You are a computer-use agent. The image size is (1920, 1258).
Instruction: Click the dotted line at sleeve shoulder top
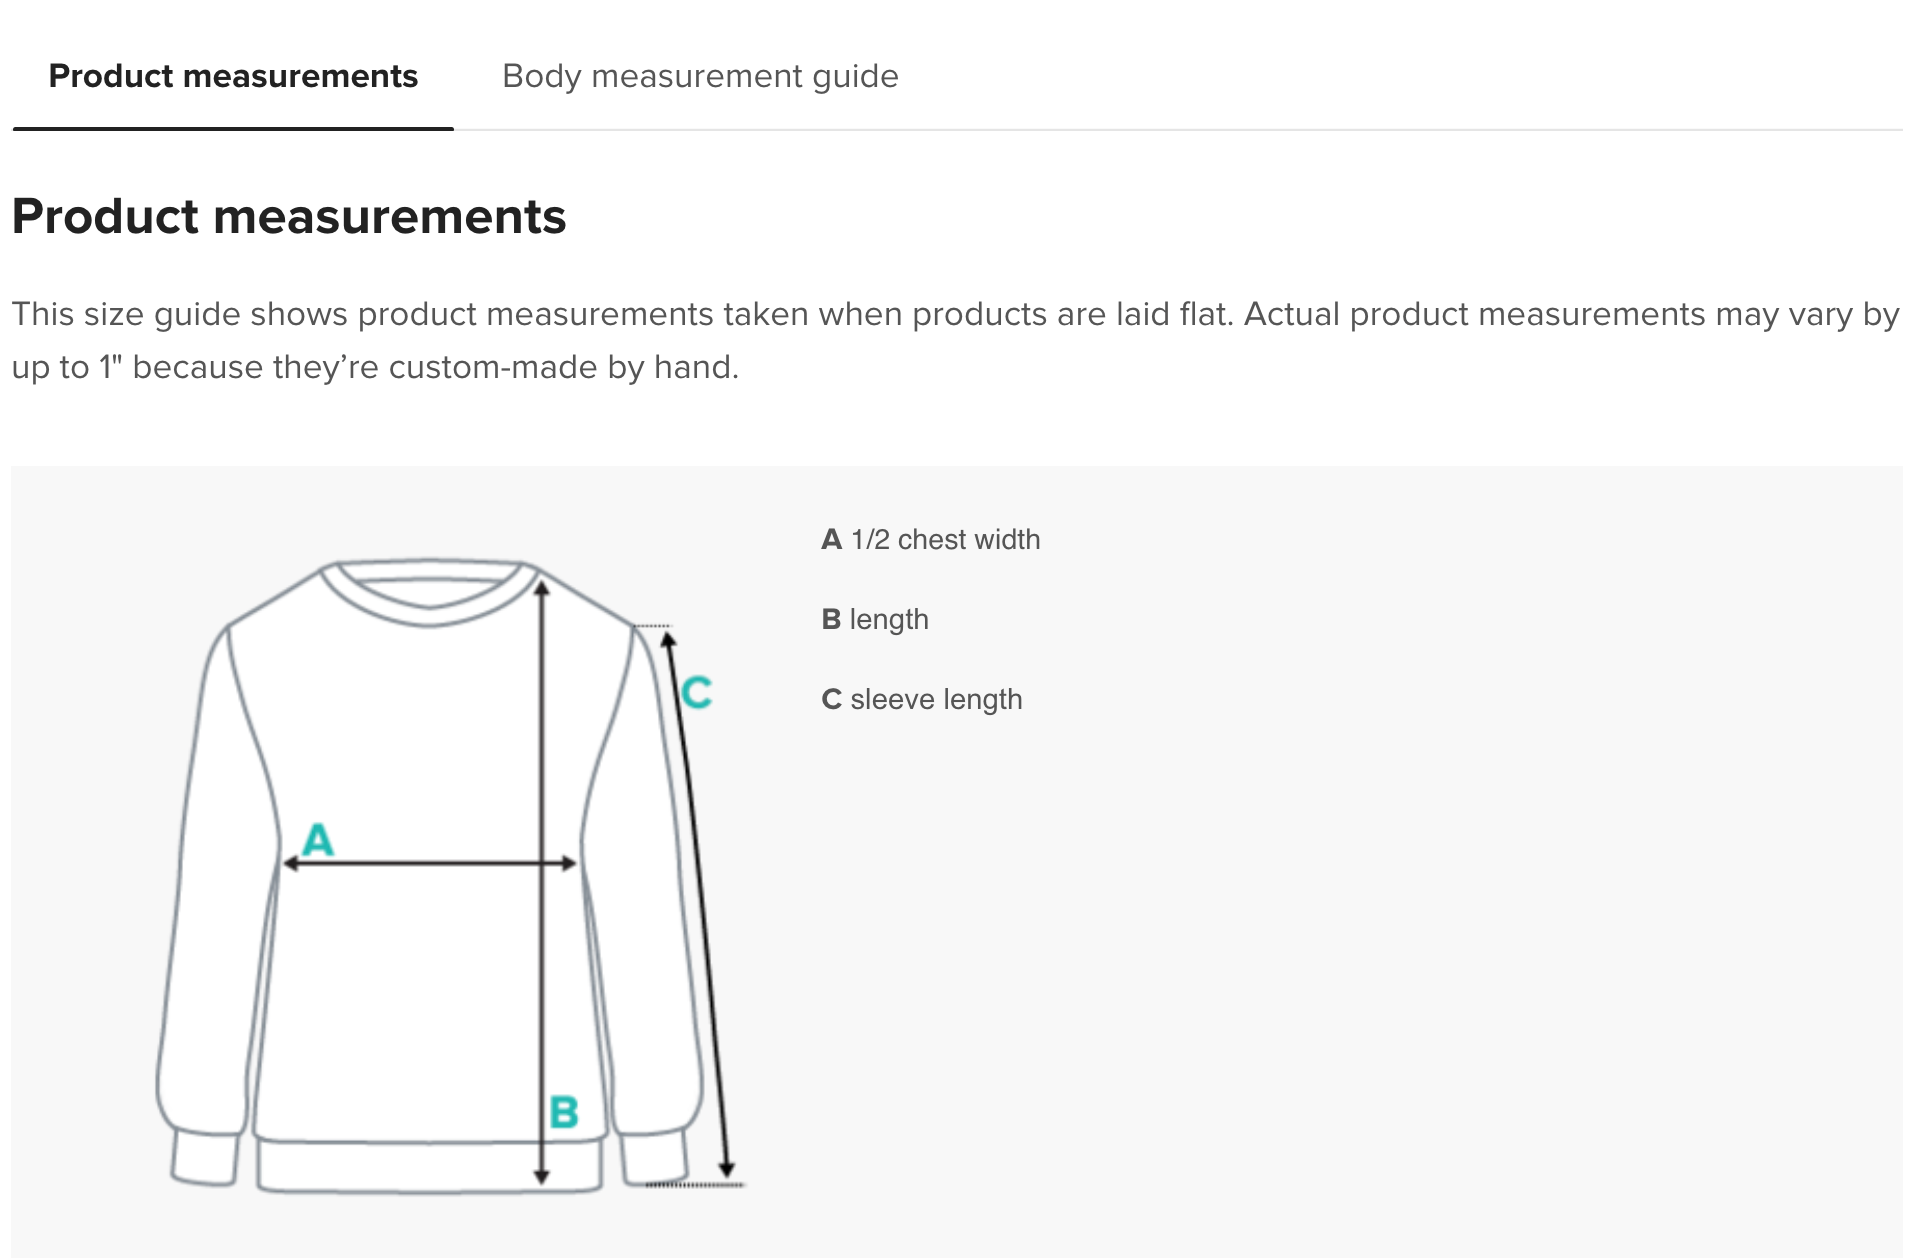point(653,626)
